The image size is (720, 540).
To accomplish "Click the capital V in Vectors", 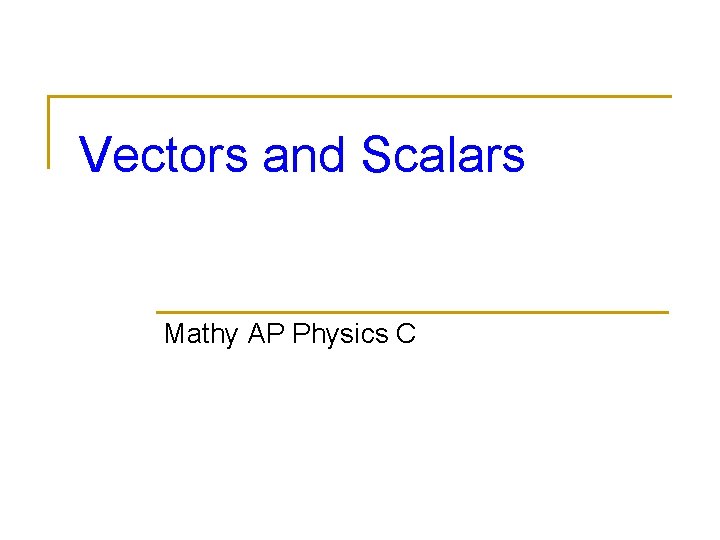I will 95,155.
